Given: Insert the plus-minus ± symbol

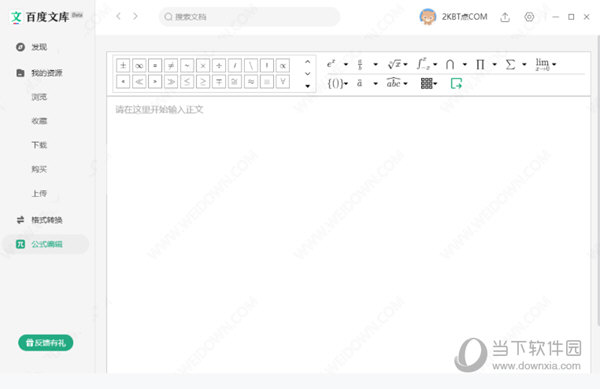Looking at the screenshot, I should (x=123, y=65).
